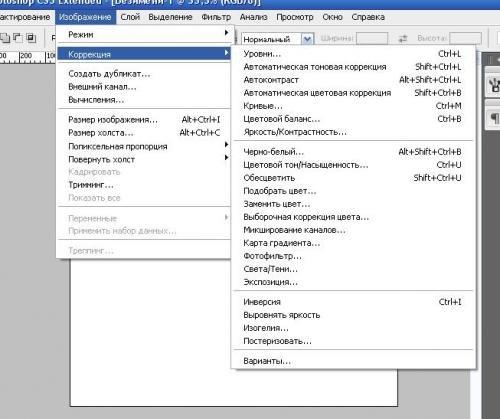Click the swap width and height icon

403,39
